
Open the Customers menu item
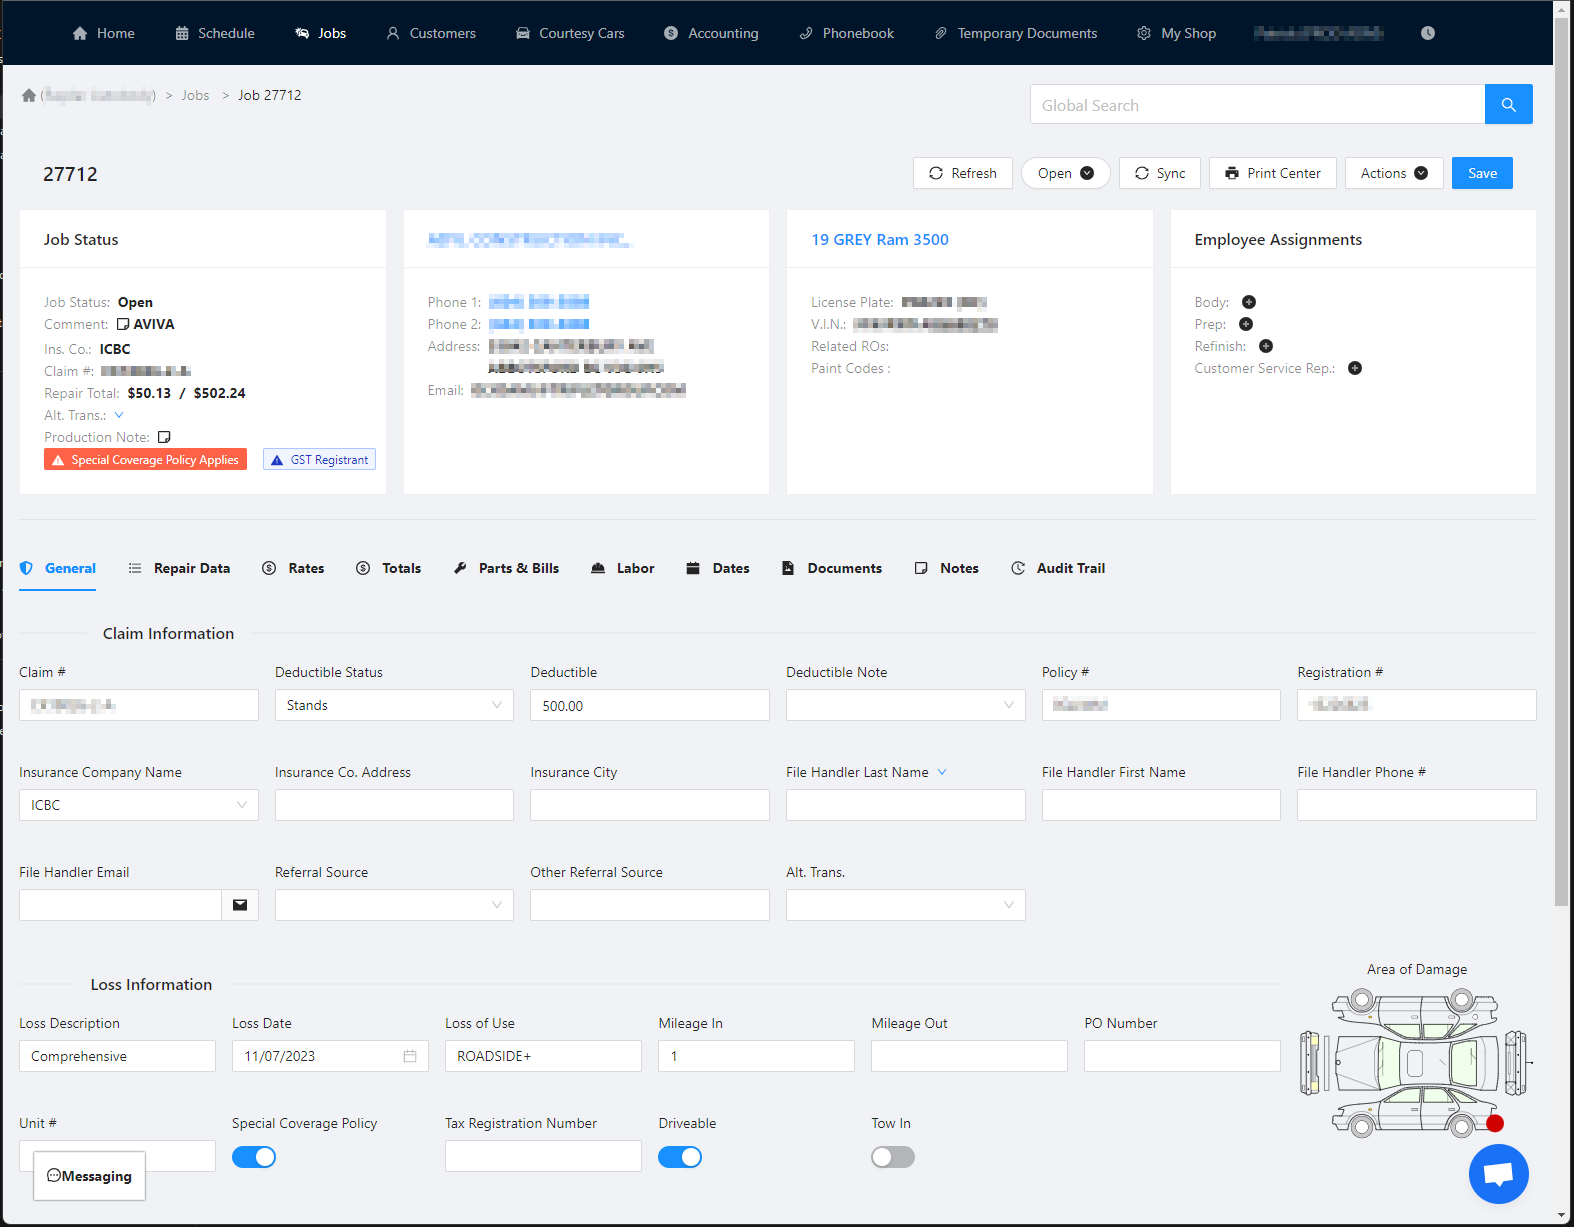point(432,33)
